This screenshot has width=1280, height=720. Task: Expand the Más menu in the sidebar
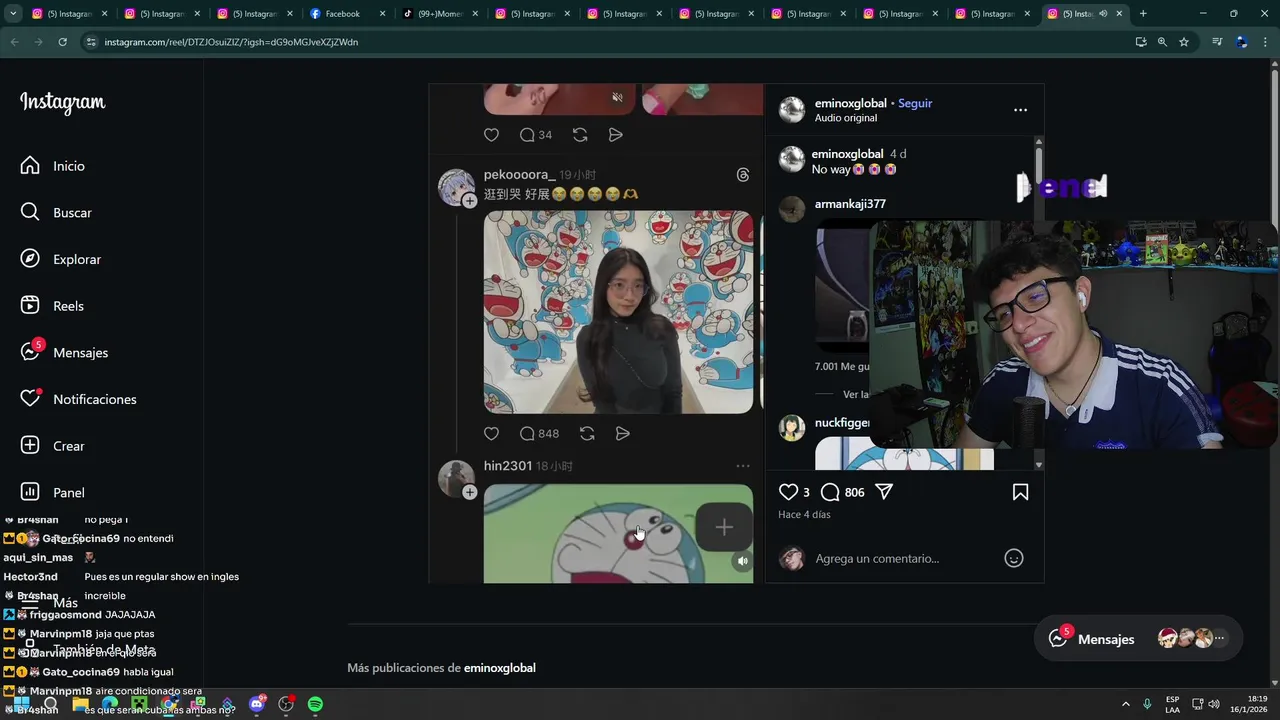click(x=50, y=603)
